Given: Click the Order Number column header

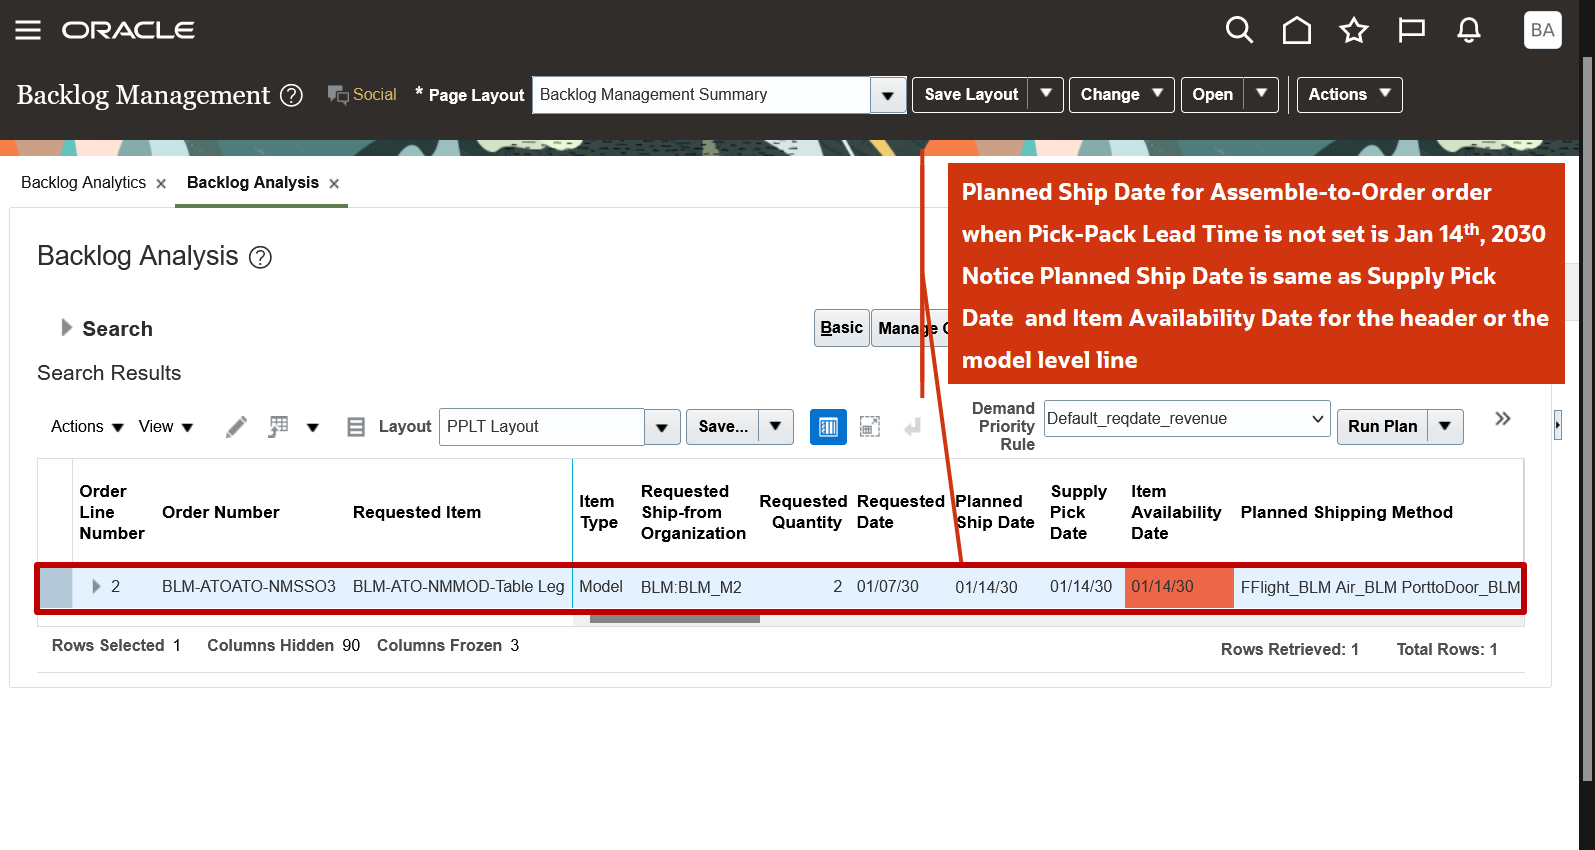Looking at the screenshot, I should pyautogui.click(x=220, y=512).
